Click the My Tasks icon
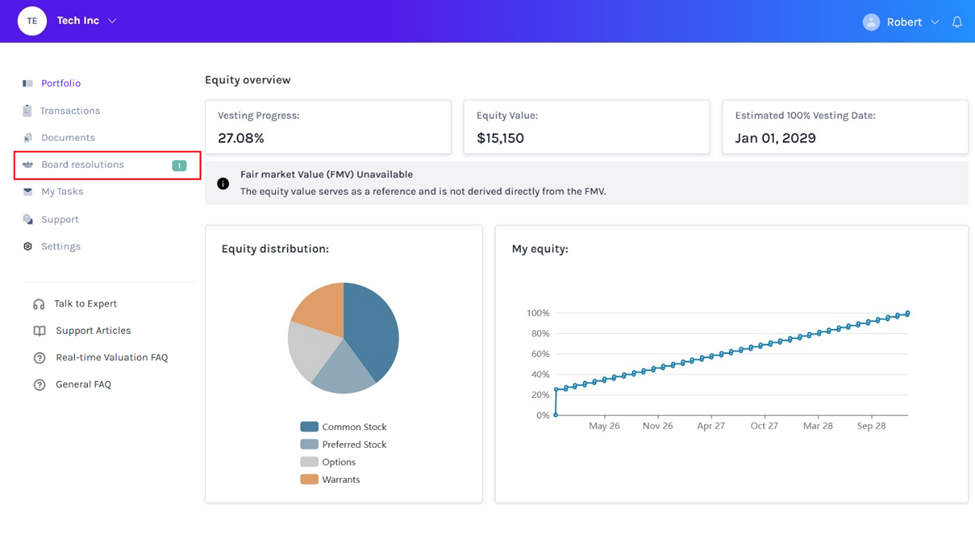The width and height of the screenshot is (975, 540). pos(28,192)
